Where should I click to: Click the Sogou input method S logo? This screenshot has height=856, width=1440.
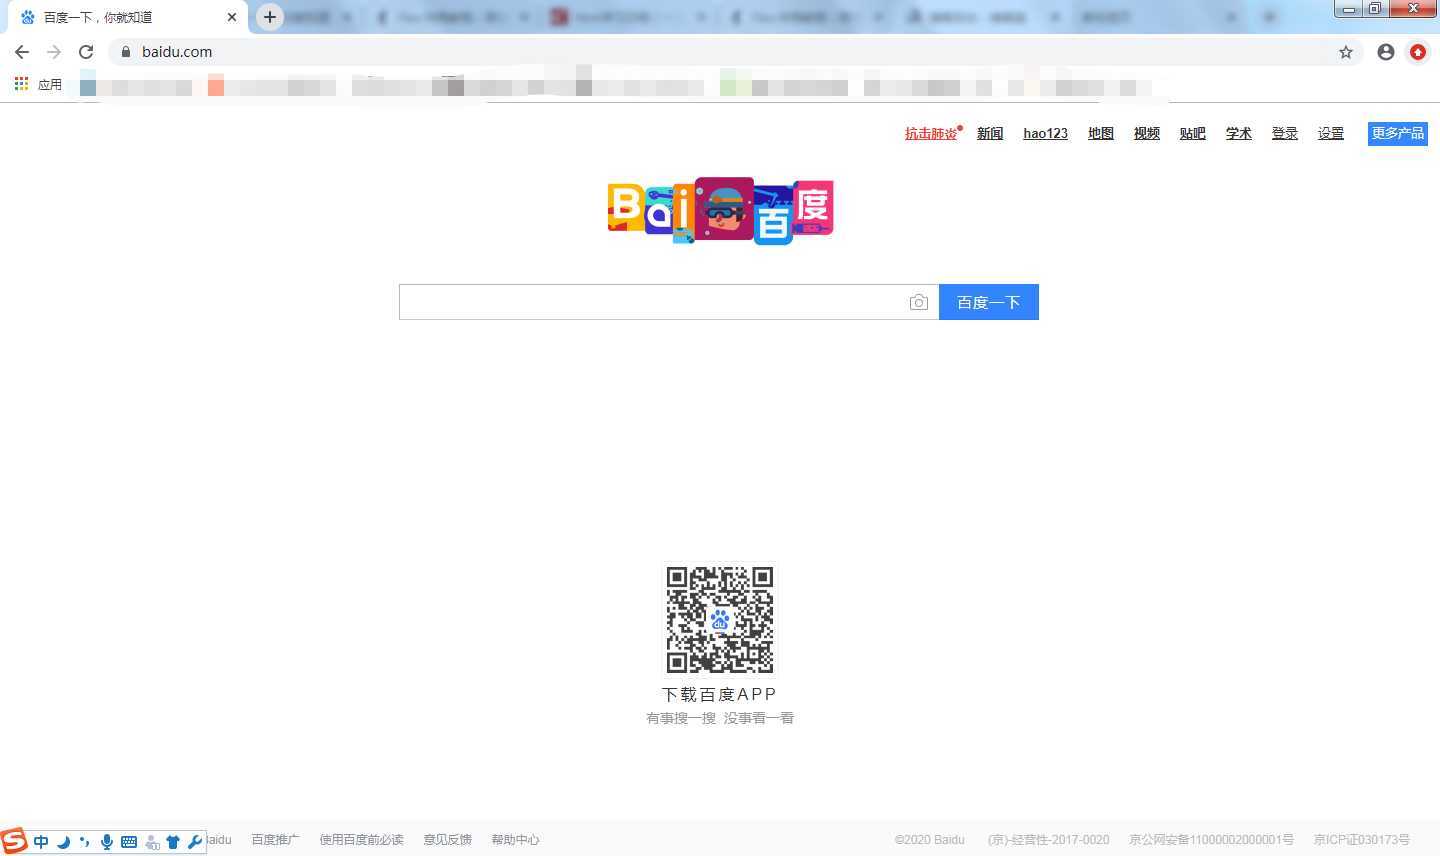13,841
